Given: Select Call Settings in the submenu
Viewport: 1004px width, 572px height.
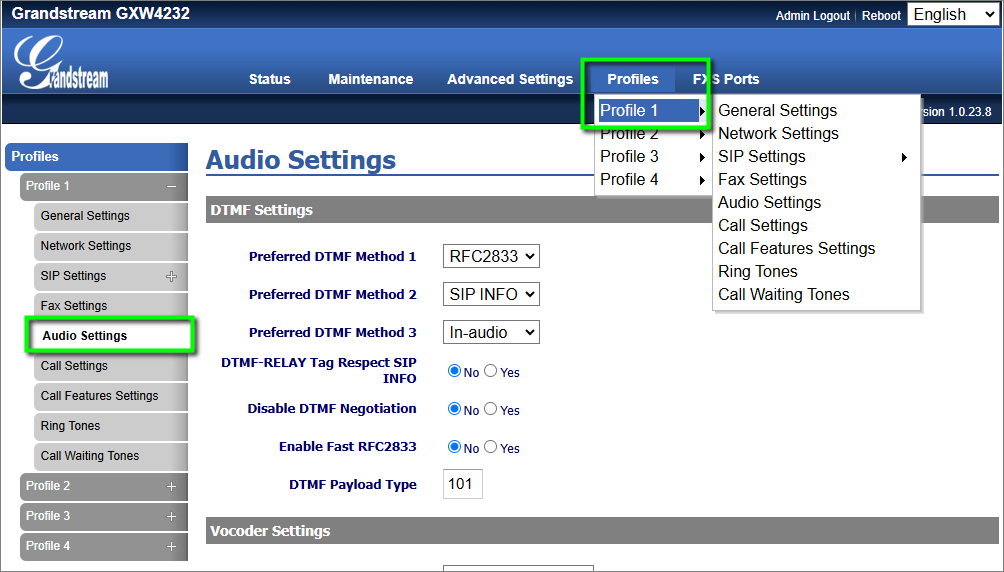Looking at the screenshot, I should coord(763,225).
